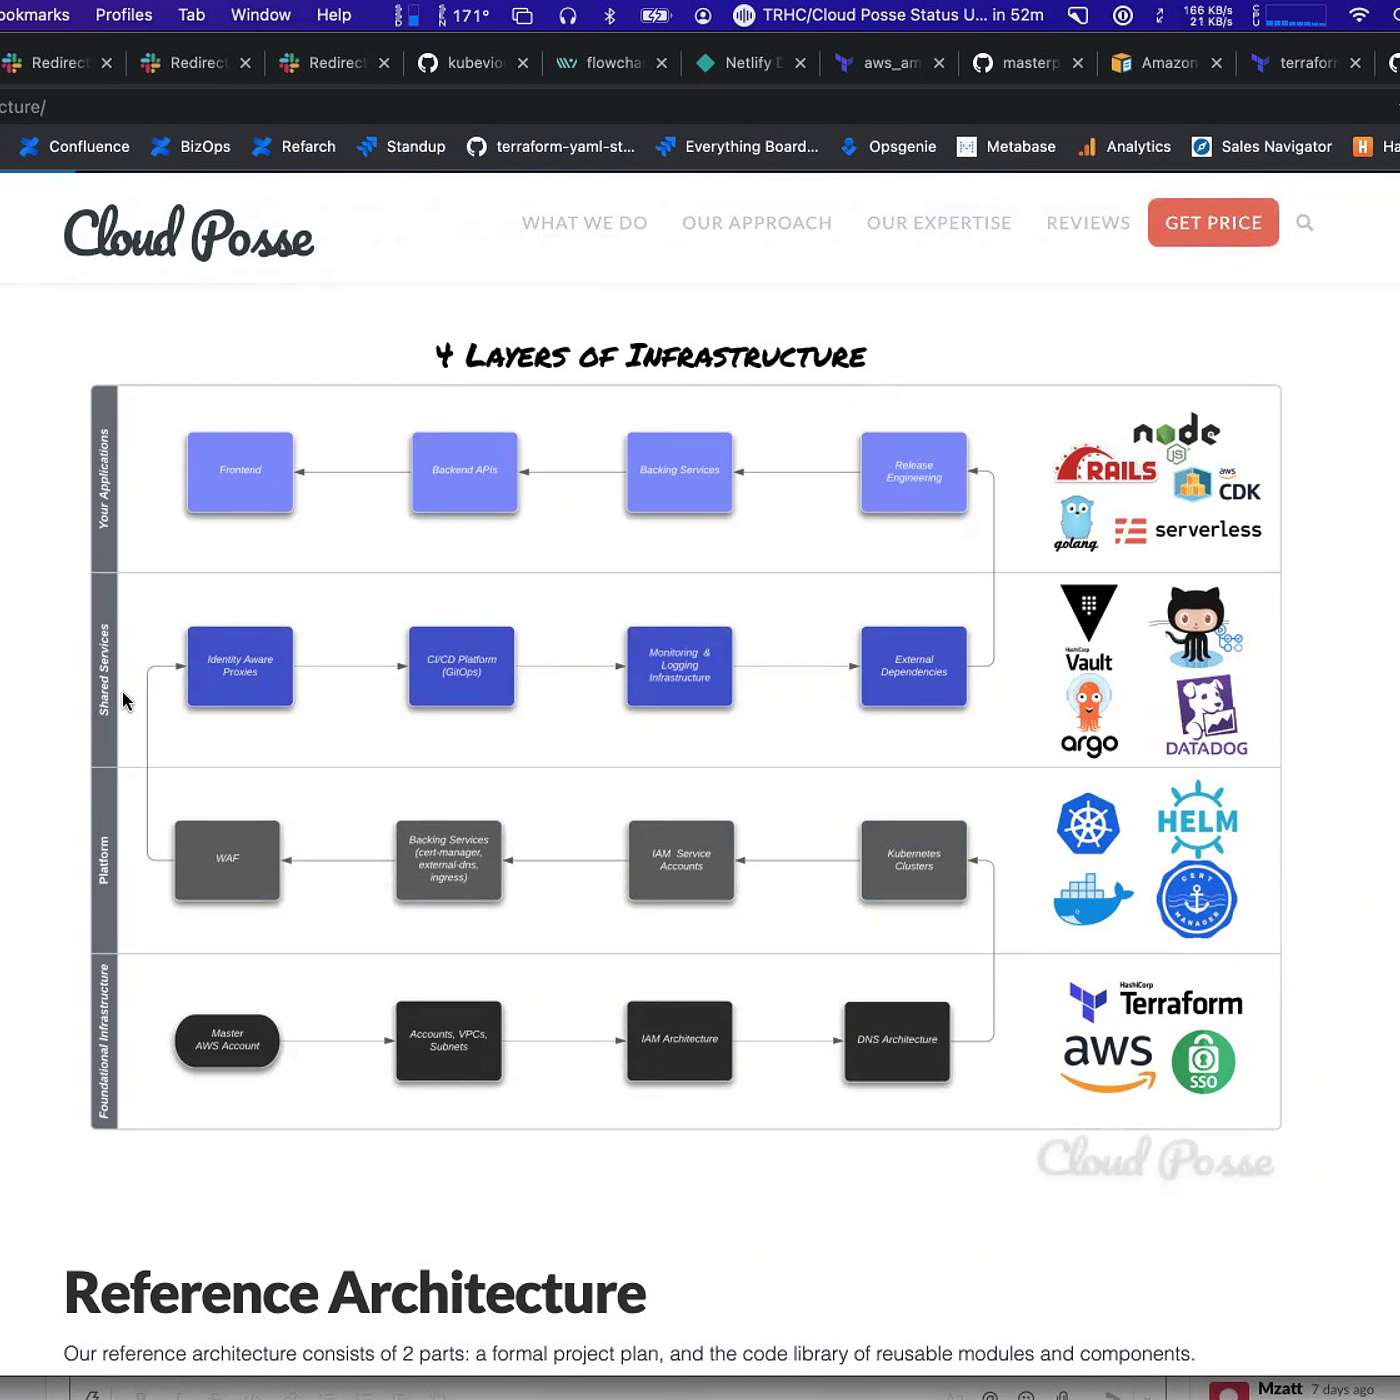The image size is (1400, 1400).
Task: Click the GET PRICE button
Action: tap(1212, 223)
